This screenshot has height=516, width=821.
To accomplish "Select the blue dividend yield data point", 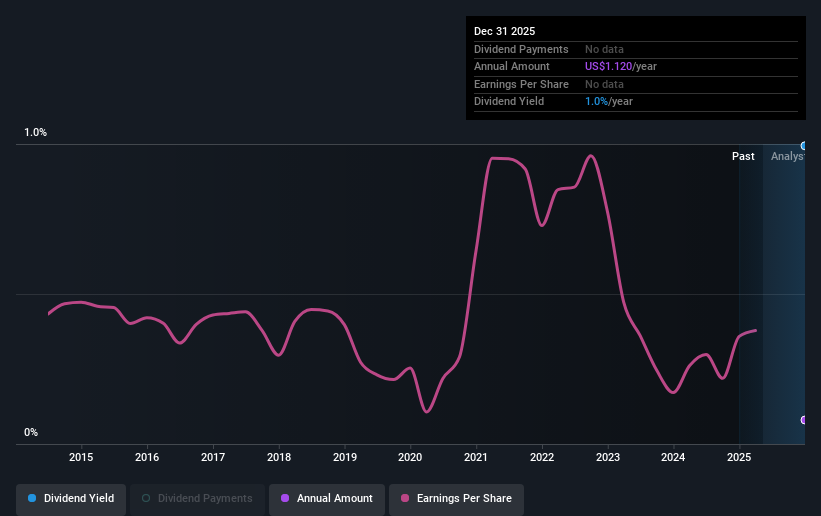I will (x=804, y=146).
